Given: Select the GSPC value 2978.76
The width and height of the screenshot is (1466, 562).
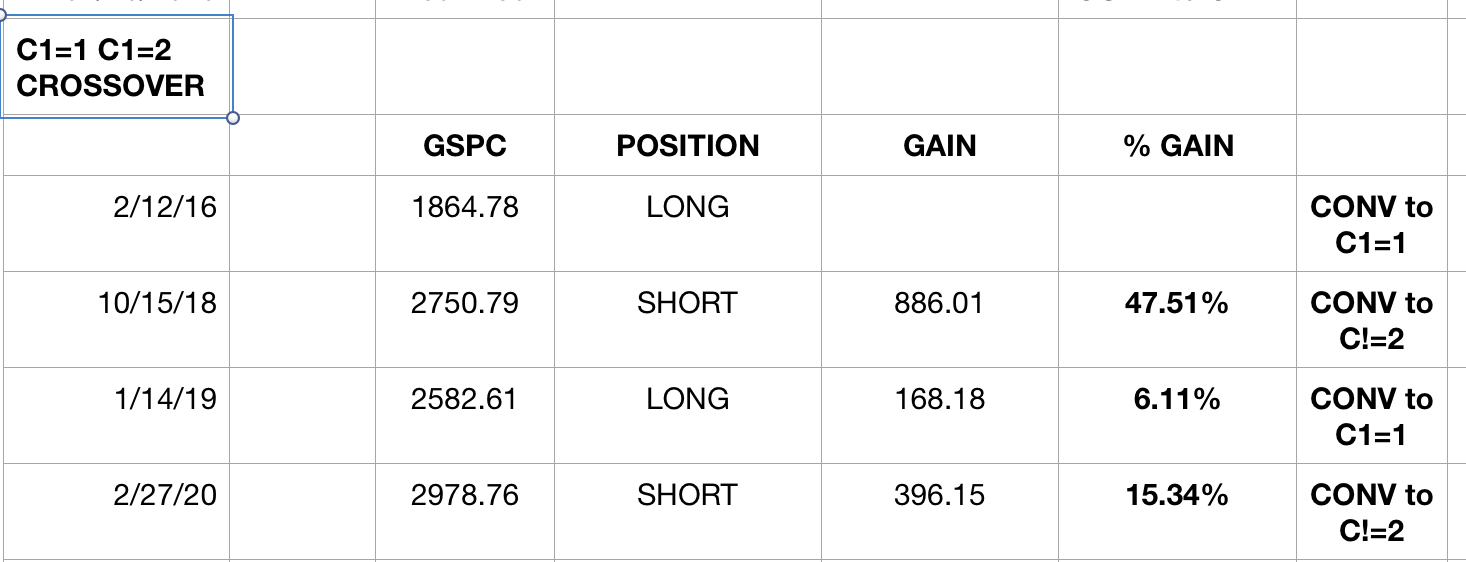Looking at the screenshot, I should (465, 495).
